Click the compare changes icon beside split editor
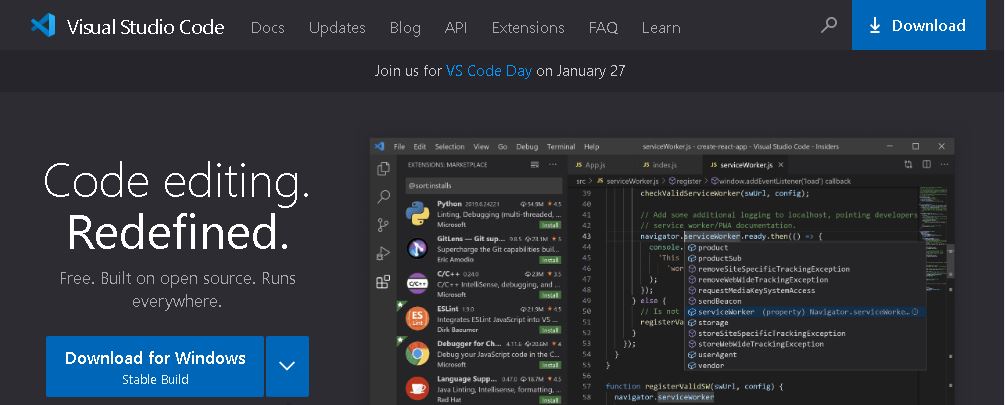The width and height of the screenshot is (1005, 405). pyautogui.click(x=908, y=165)
